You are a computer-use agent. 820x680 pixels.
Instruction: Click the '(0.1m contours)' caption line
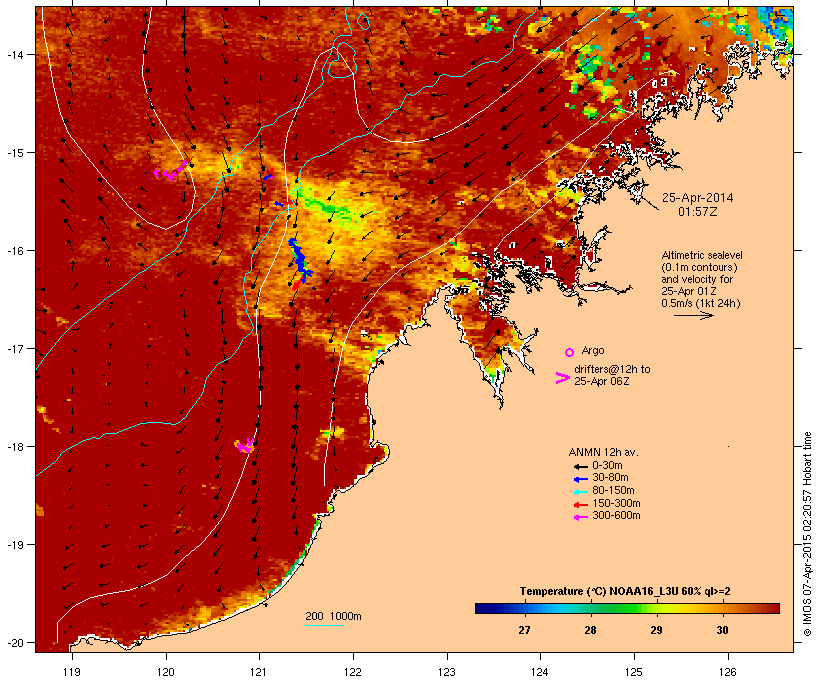tap(699, 267)
